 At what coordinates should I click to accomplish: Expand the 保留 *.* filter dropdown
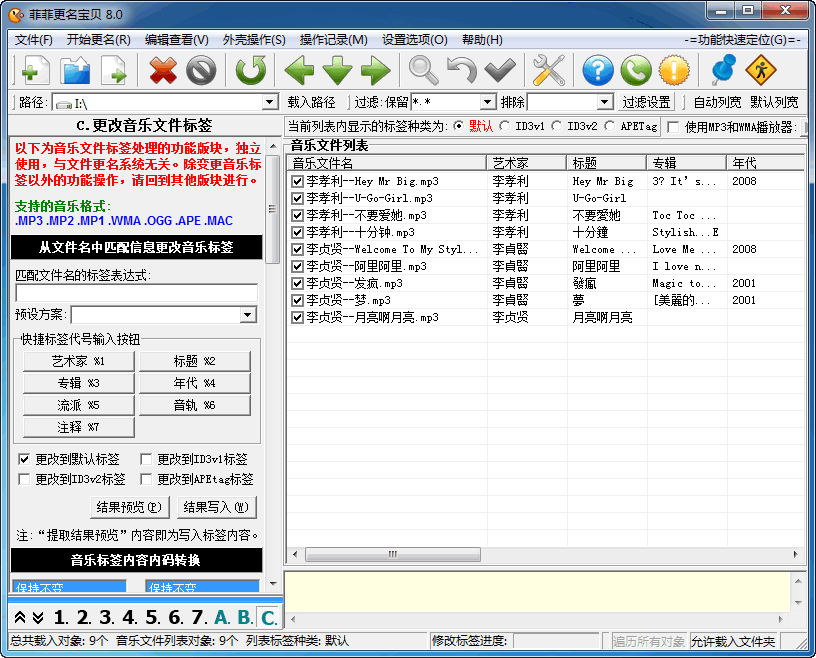tap(488, 102)
